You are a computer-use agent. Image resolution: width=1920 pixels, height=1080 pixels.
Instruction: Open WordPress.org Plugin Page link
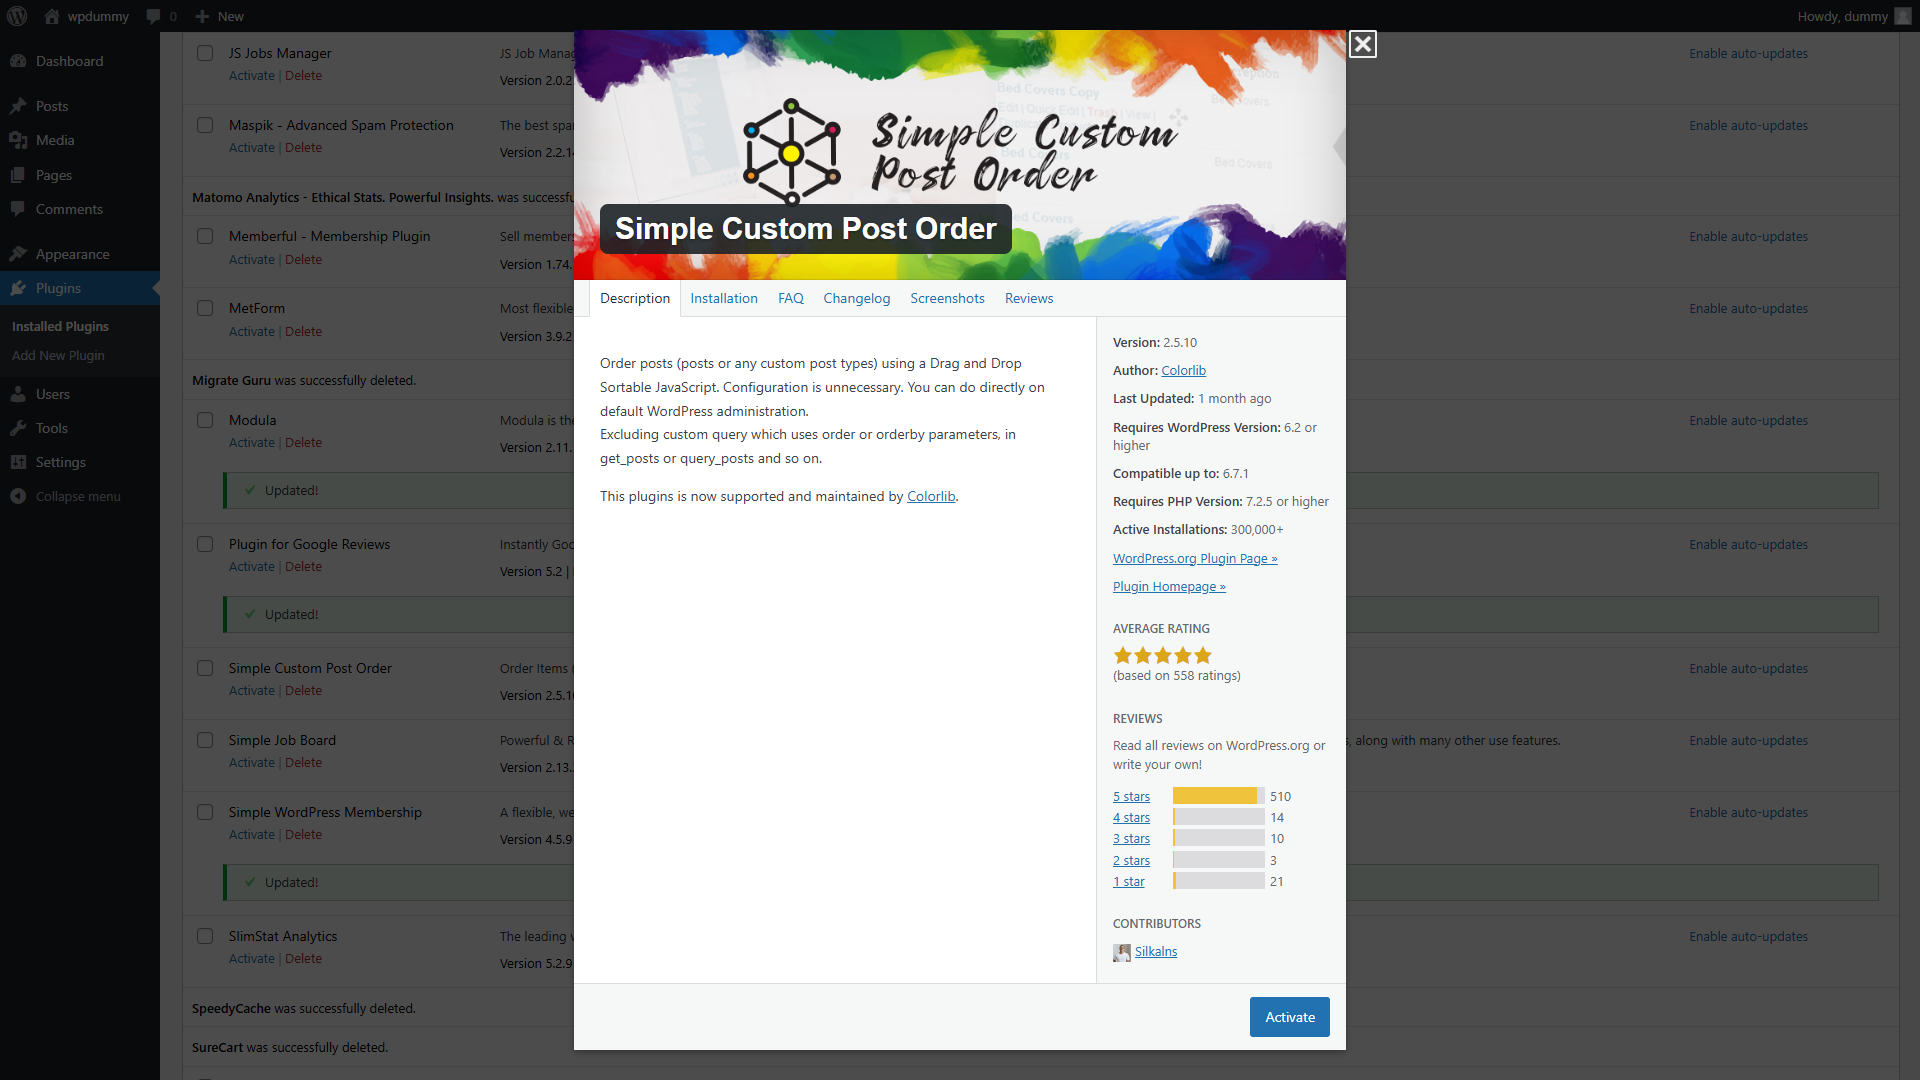(1195, 558)
